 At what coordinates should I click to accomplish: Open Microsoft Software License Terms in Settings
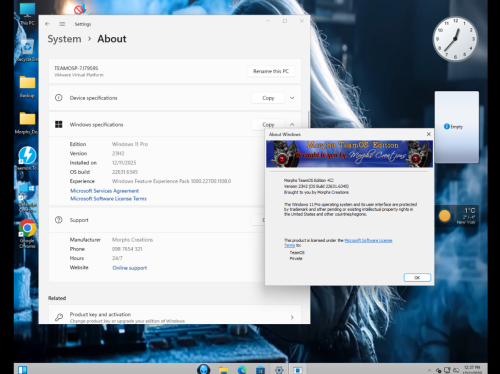click(108, 198)
